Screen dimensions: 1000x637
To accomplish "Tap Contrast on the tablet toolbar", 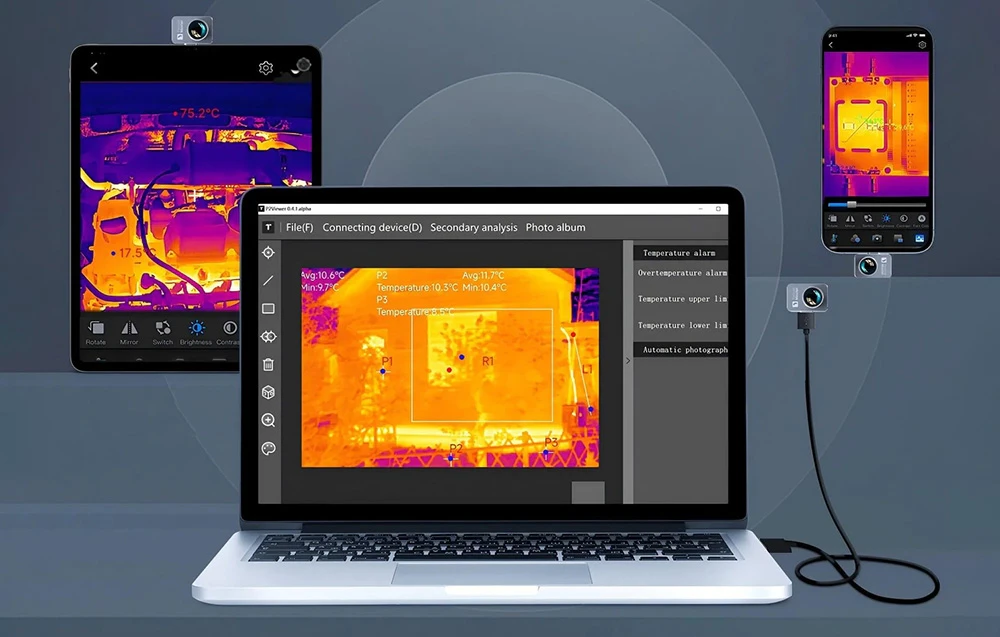I will click(x=228, y=333).
